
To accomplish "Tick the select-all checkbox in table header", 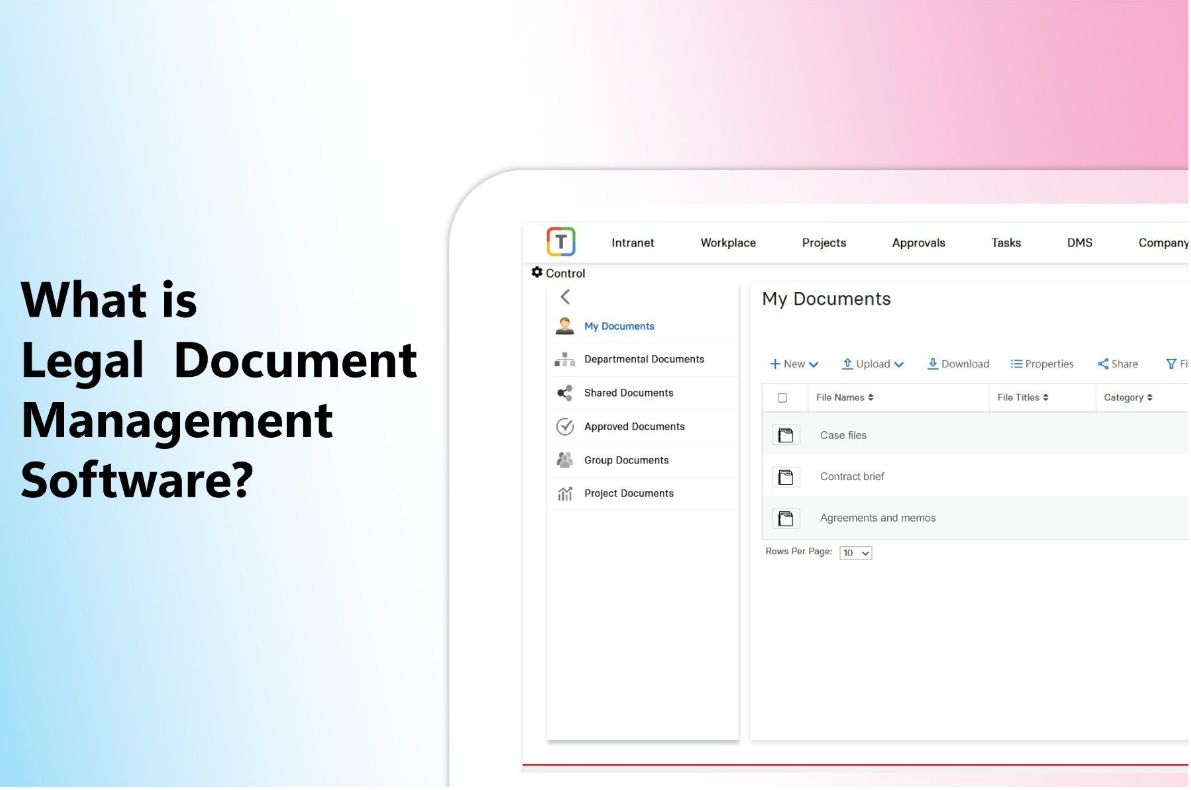I will click(782, 397).
